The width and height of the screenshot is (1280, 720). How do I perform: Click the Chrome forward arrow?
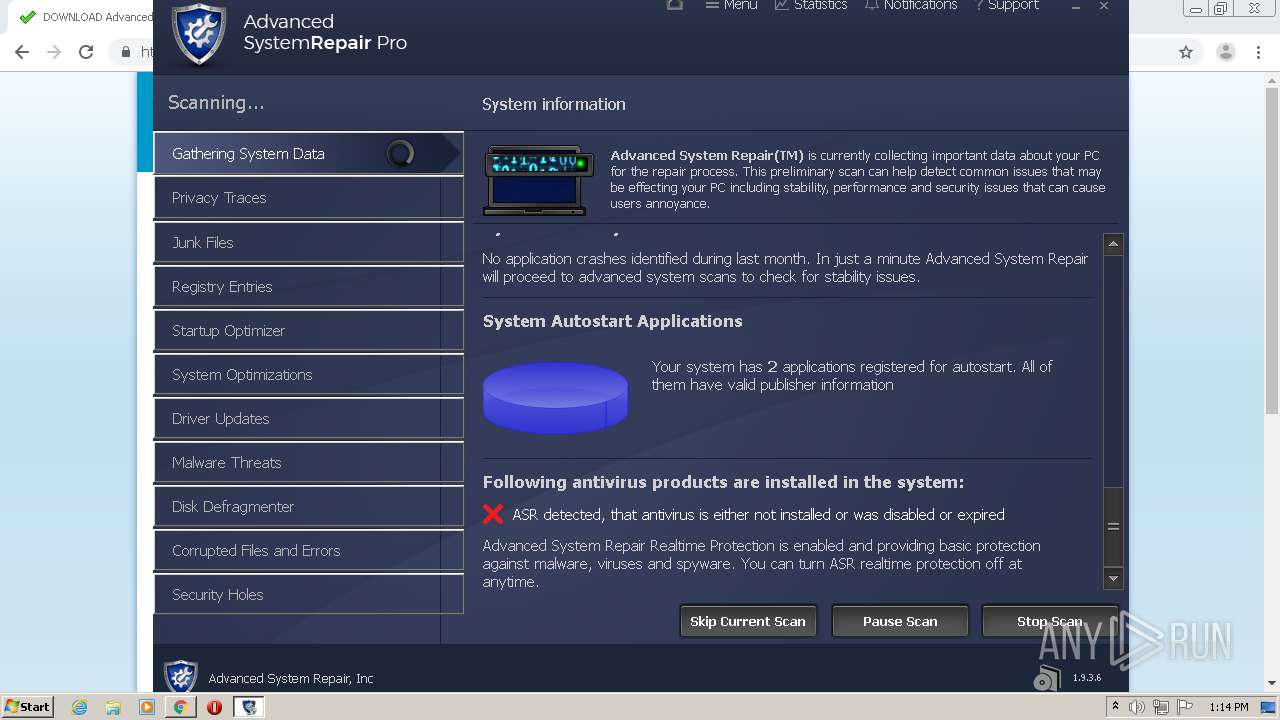pos(54,52)
